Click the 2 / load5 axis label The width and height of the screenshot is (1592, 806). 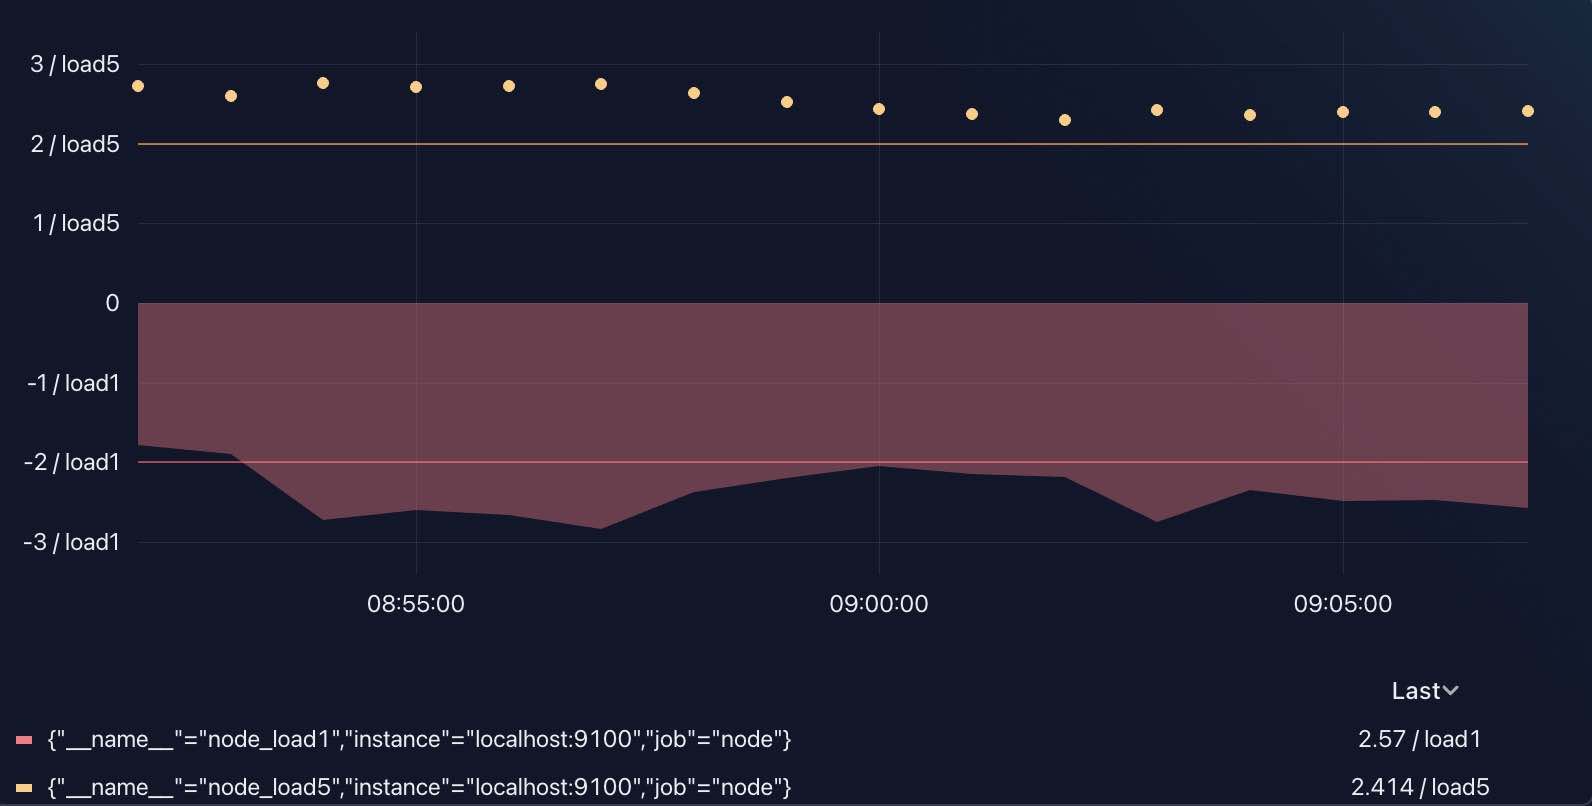(75, 144)
